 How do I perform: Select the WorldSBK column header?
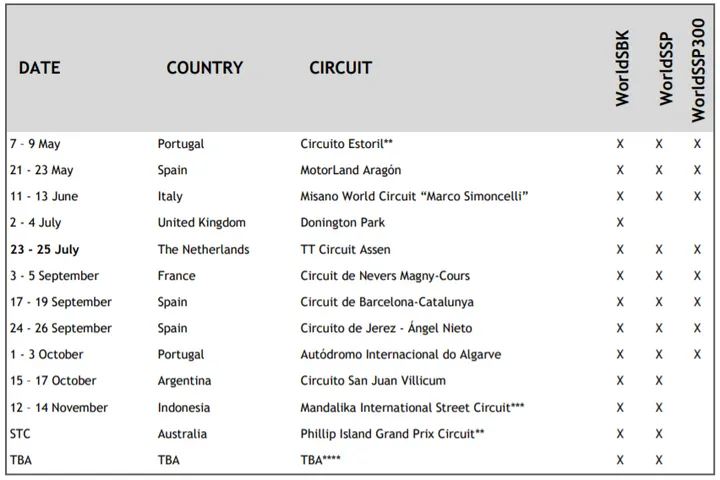pyautogui.click(x=622, y=68)
